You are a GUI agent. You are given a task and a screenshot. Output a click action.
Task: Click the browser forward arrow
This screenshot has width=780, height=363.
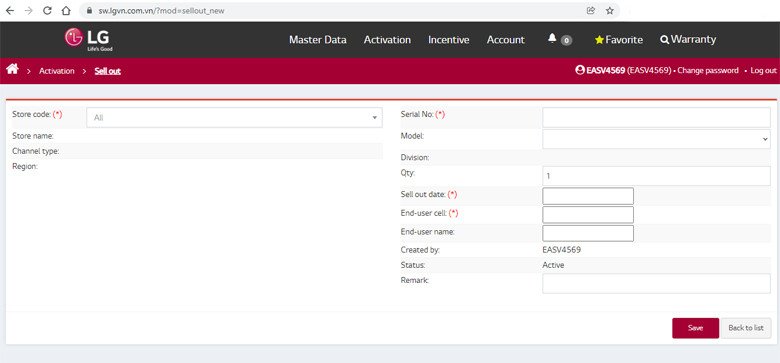28,10
